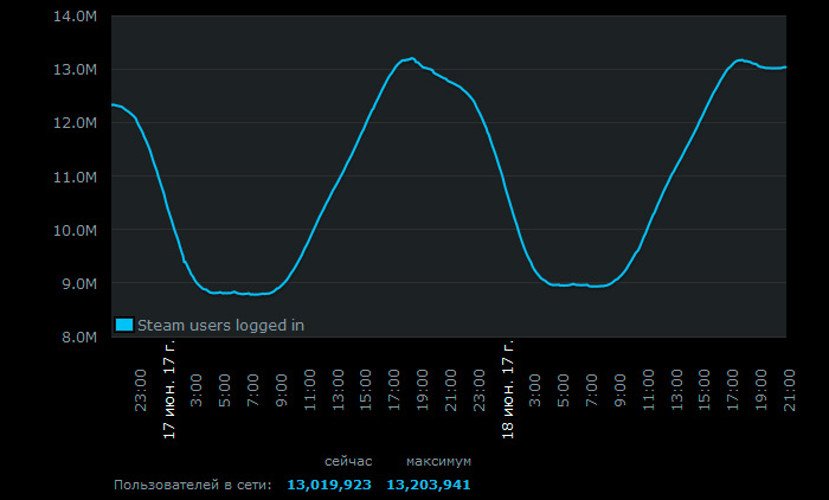Screen dimensions: 829x500
Task: Click the 12.0M y-axis label
Action: [76, 123]
